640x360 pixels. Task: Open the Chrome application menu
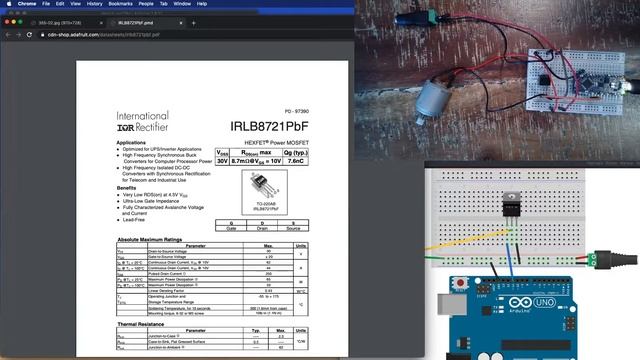tap(27, 4)
